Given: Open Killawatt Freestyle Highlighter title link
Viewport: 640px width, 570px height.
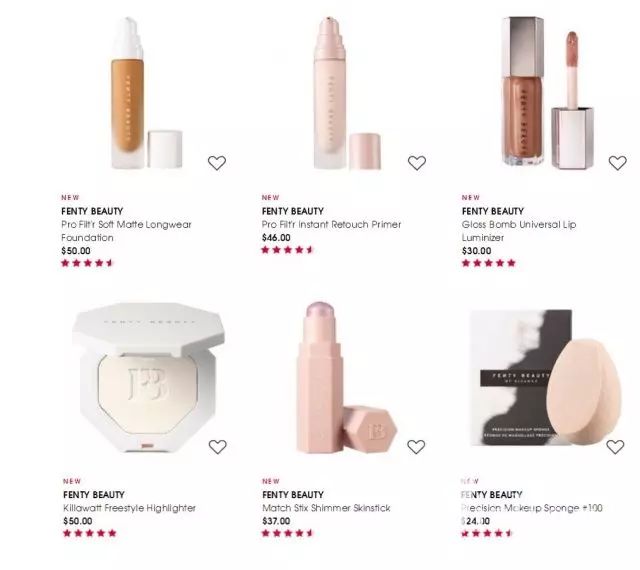Looking at the screenshot, I should (129, 508).
